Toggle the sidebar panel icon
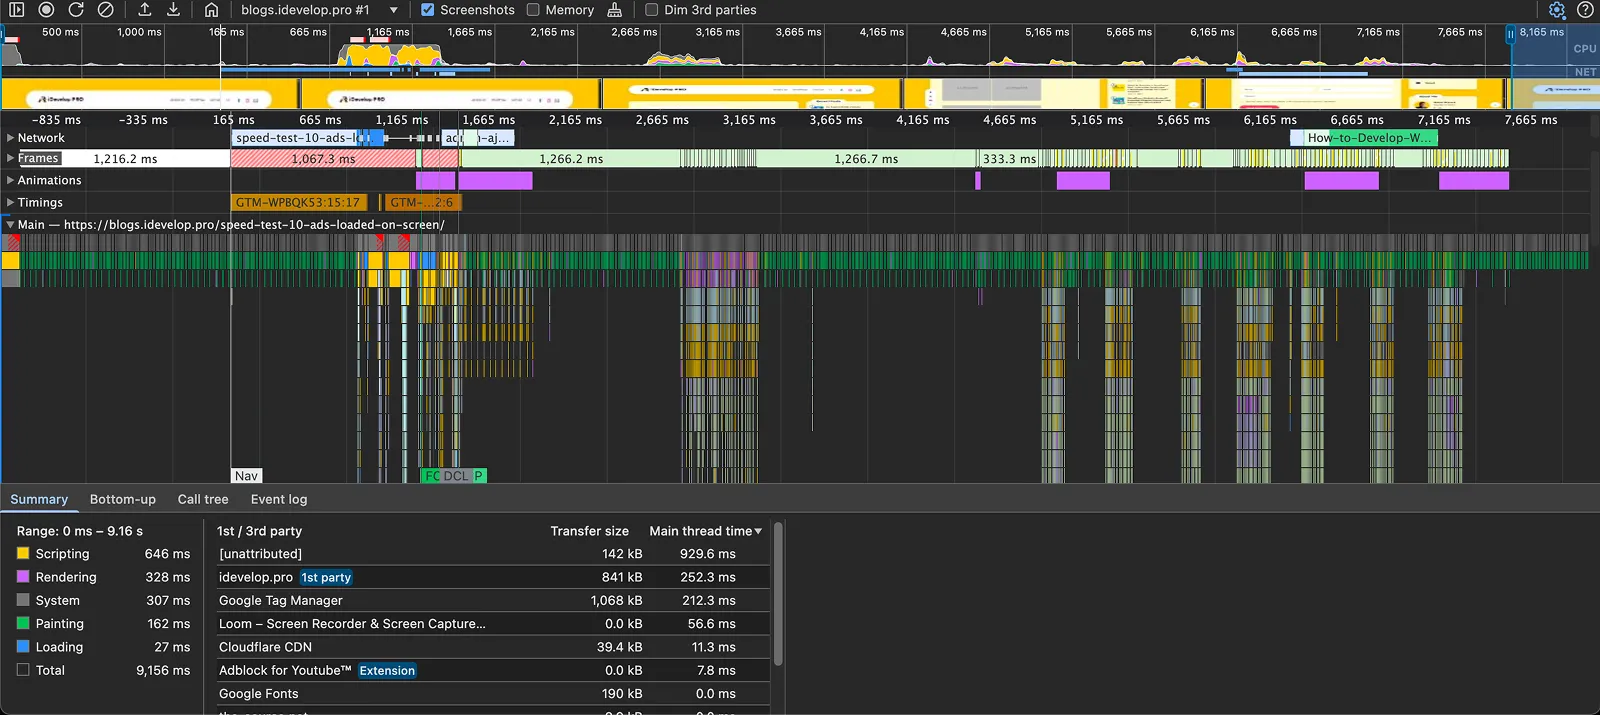1600x715 pixels. [x=16, y=9]
